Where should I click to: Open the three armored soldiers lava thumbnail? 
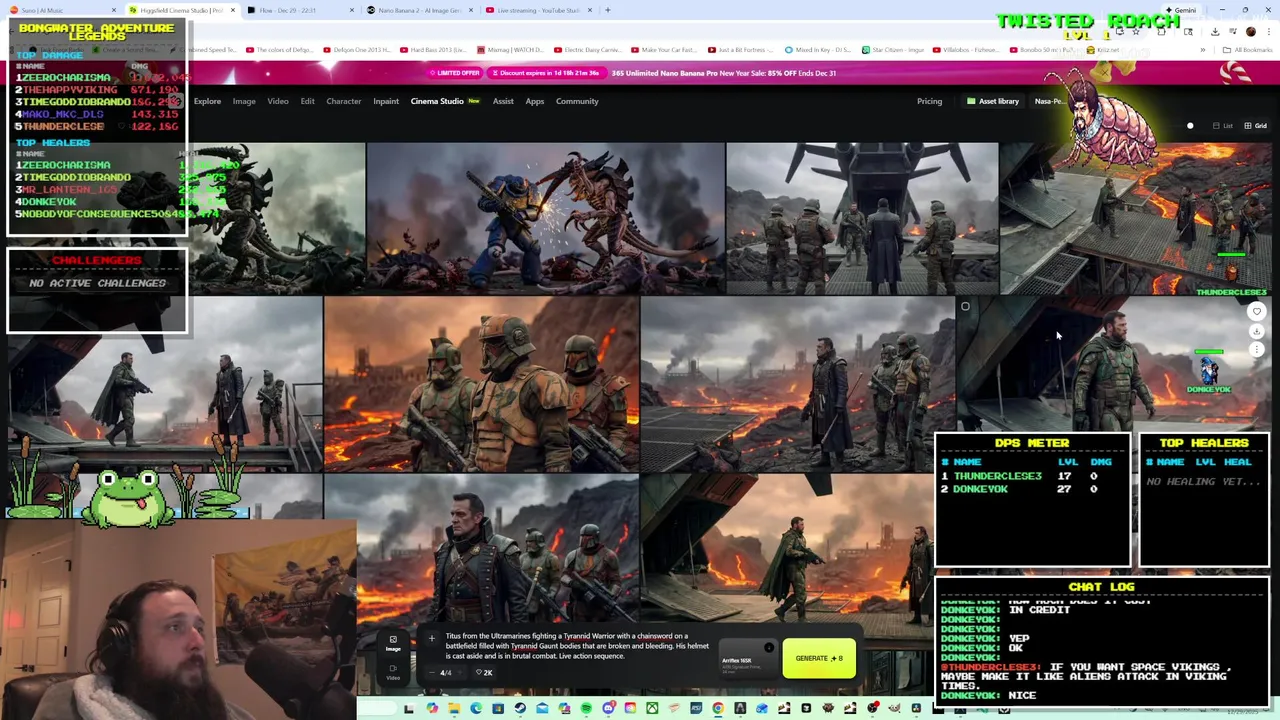click(481, 384)
